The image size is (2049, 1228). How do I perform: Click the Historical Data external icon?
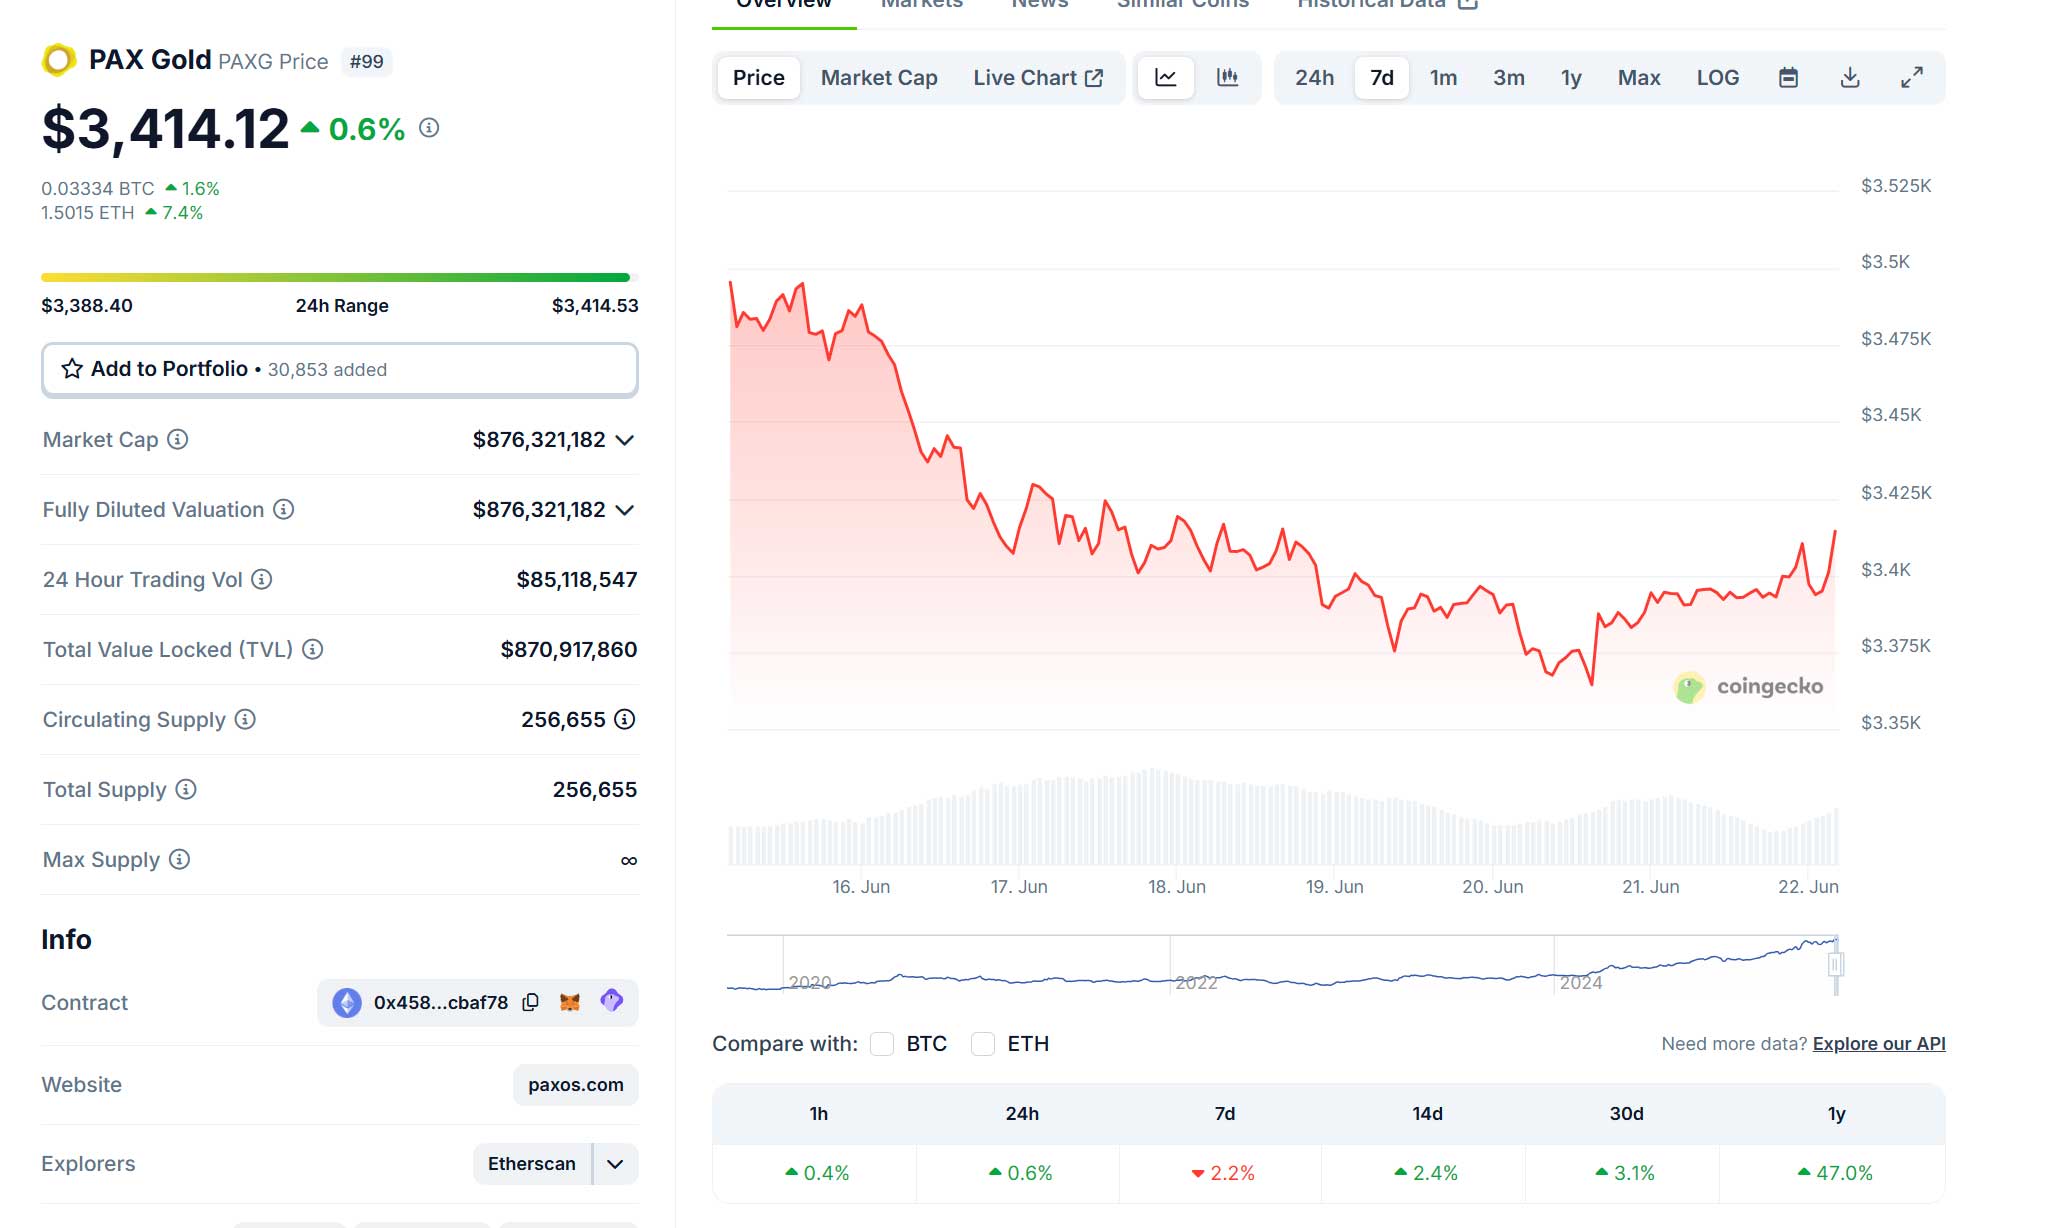pyautogui.click(x=1468, y=4)
